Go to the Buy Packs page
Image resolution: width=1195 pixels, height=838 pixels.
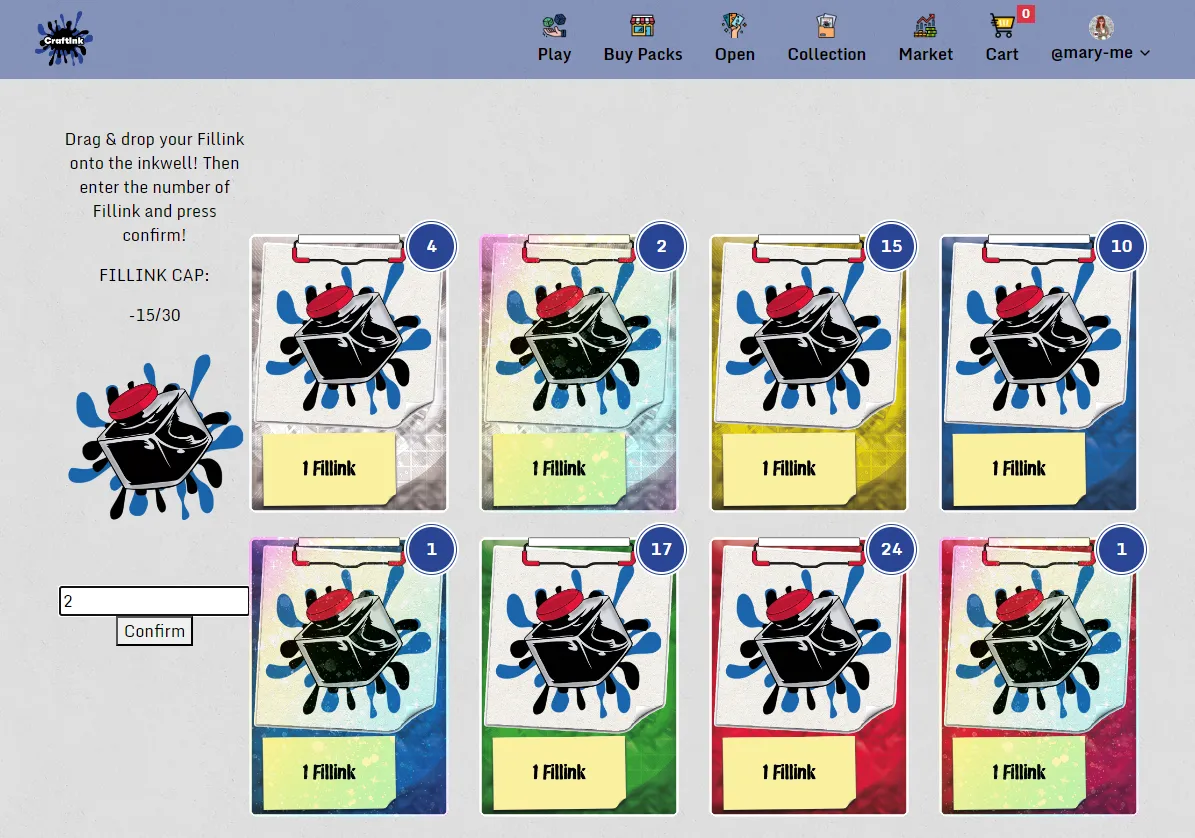642,54
